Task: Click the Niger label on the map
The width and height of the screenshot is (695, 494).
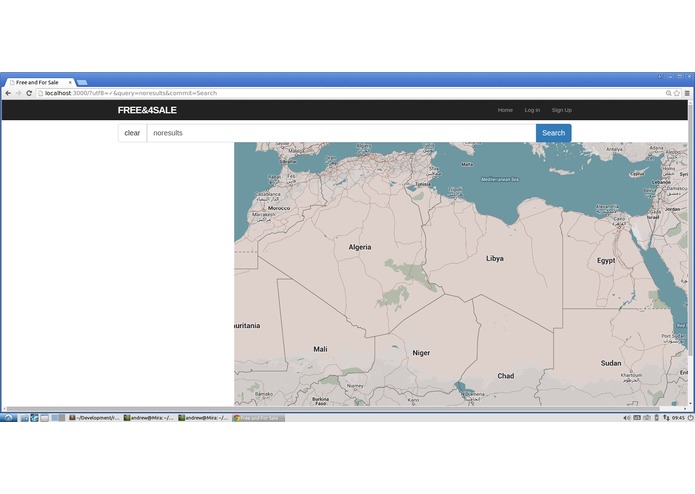Action: (x=421, y=353)
